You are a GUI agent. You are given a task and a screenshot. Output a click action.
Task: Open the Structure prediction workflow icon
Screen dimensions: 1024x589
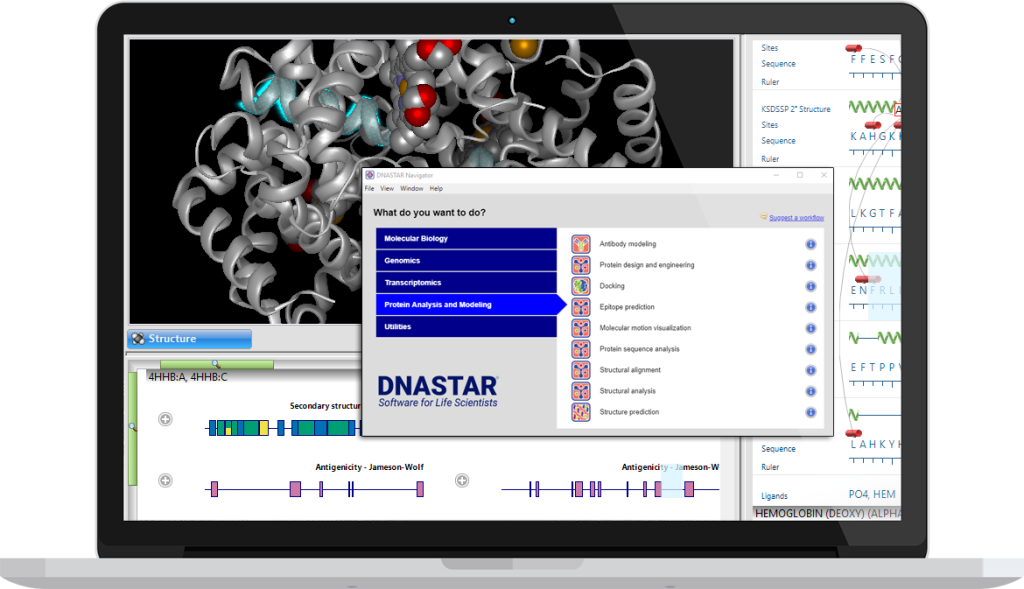(x=581, y=412)
